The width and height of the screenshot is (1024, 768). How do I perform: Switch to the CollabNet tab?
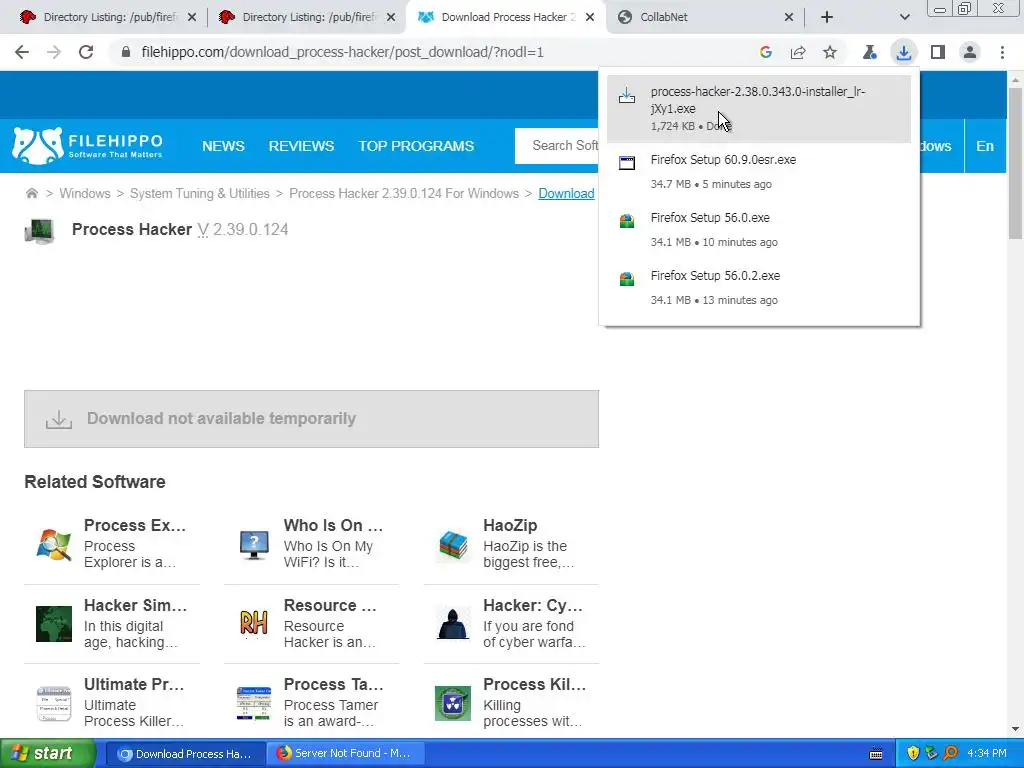coord(705,17)
